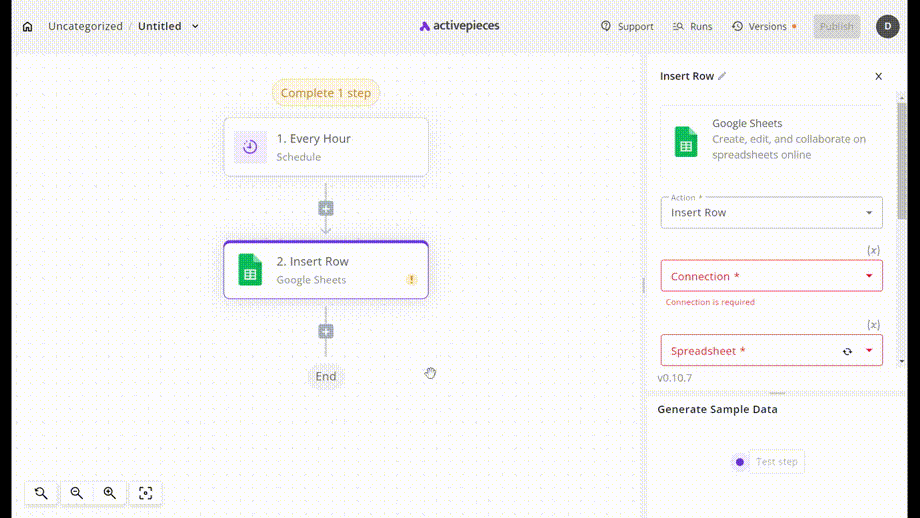Click the activepieces logo
The image size is (920, 518).
coord(459,26)
